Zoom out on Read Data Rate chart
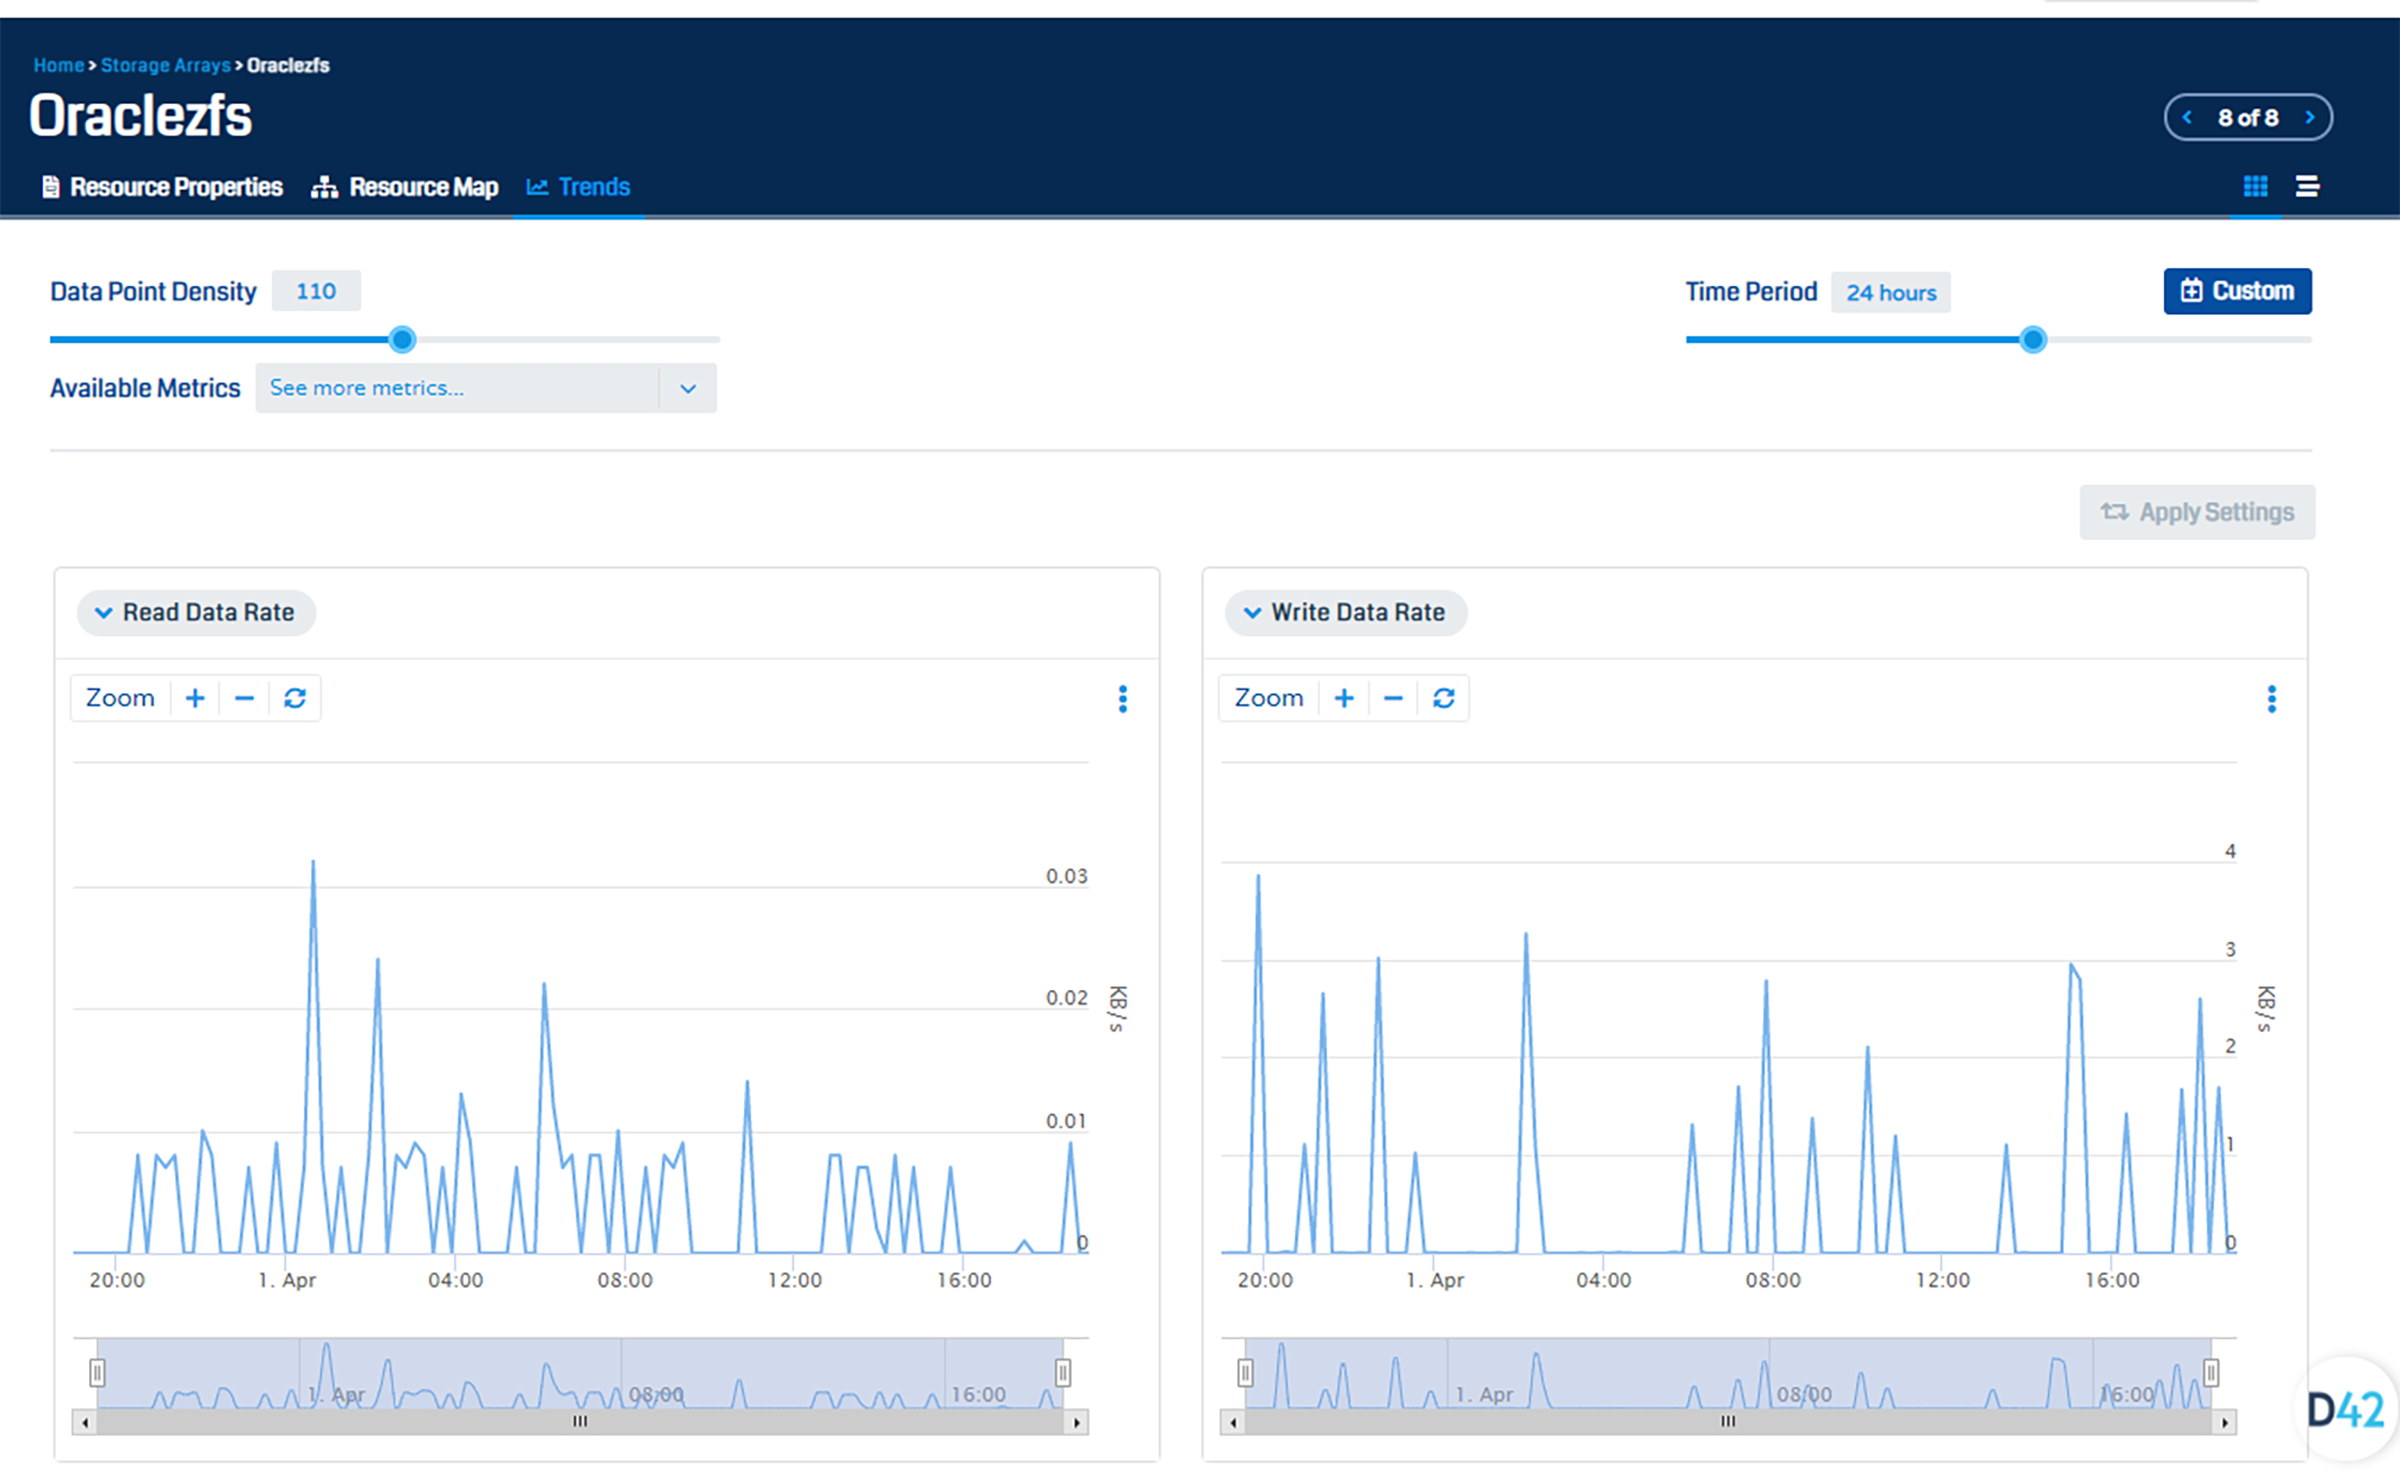Viewport: 2400px width, 1475px height. [244, 698]
